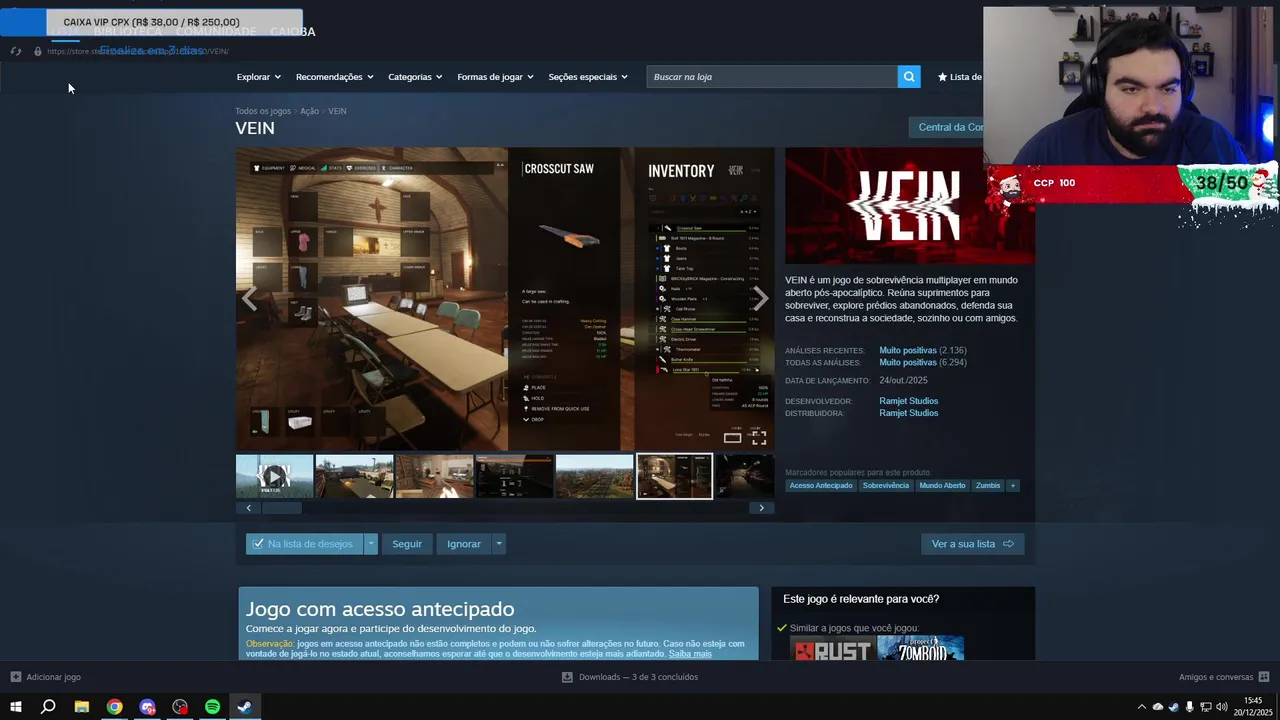Click the plus button to add a tag
This screenshot has width=1280, height=720.
click(1012, 485)
